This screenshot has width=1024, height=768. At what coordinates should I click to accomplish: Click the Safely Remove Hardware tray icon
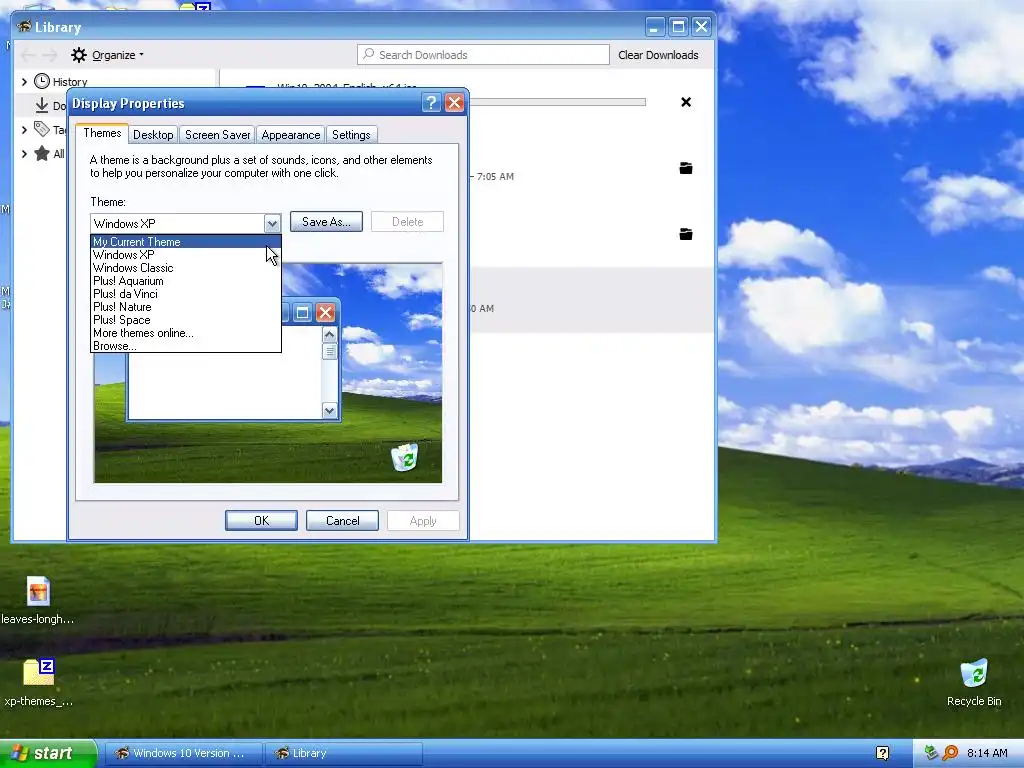(931, 753)
